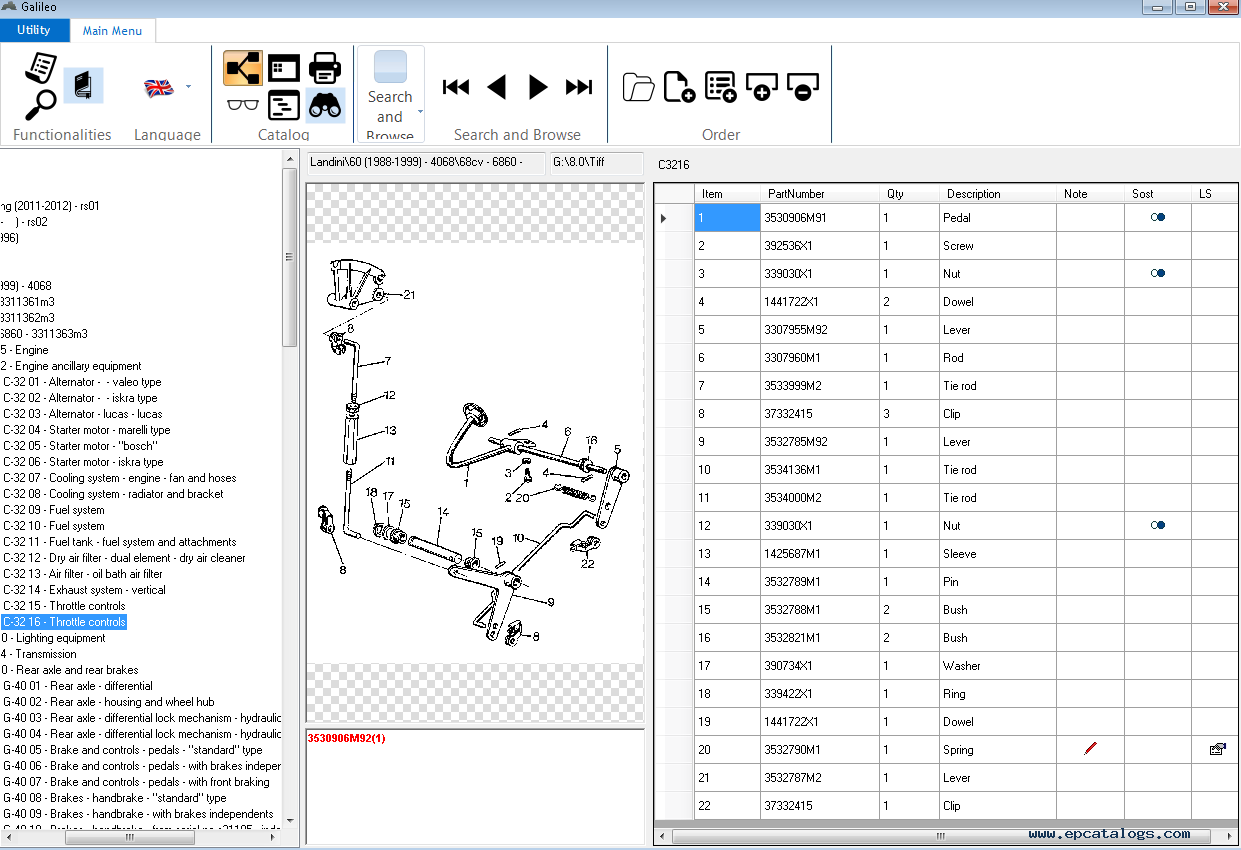
Task: Click the red note pencil for Spring row
Action: 1090,748
